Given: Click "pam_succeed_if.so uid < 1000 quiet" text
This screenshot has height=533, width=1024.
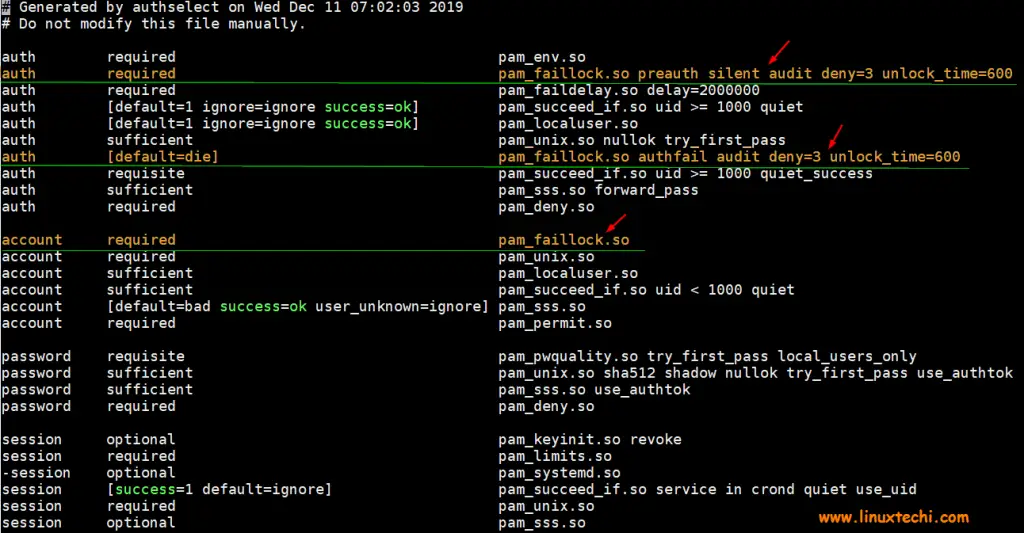Looking at the screenshot, I should [647, 290].
